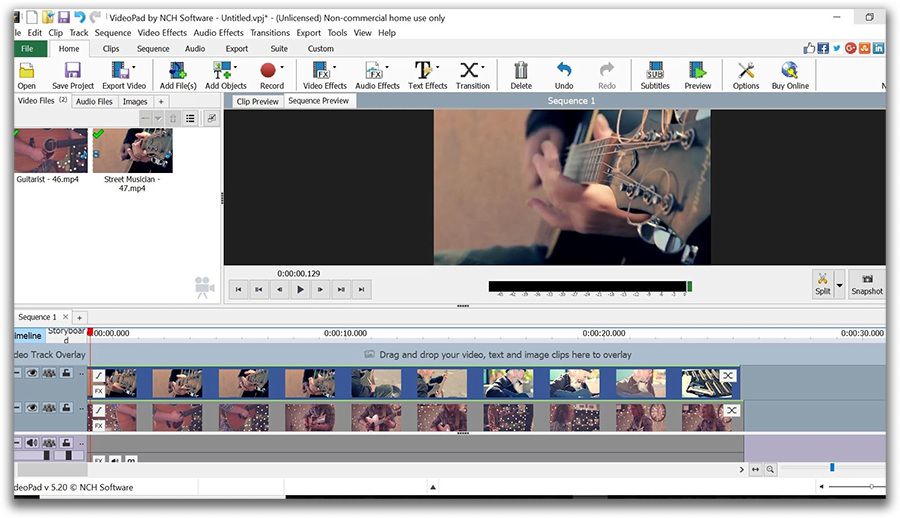Mute the audio track speaker icon

(33, 442)
